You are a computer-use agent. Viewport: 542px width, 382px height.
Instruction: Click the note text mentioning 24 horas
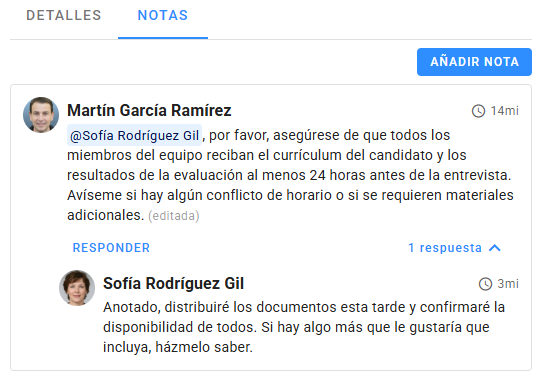click(x=290, y=175)
